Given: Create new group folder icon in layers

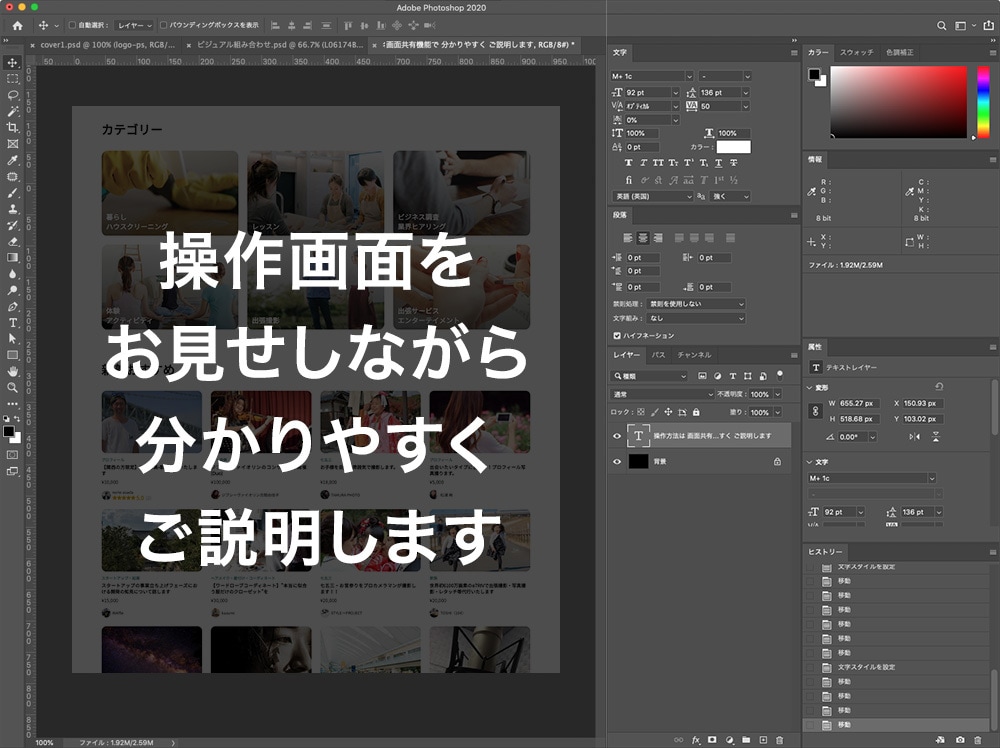Looking at the screenshot, I should (x=746, y=740).
